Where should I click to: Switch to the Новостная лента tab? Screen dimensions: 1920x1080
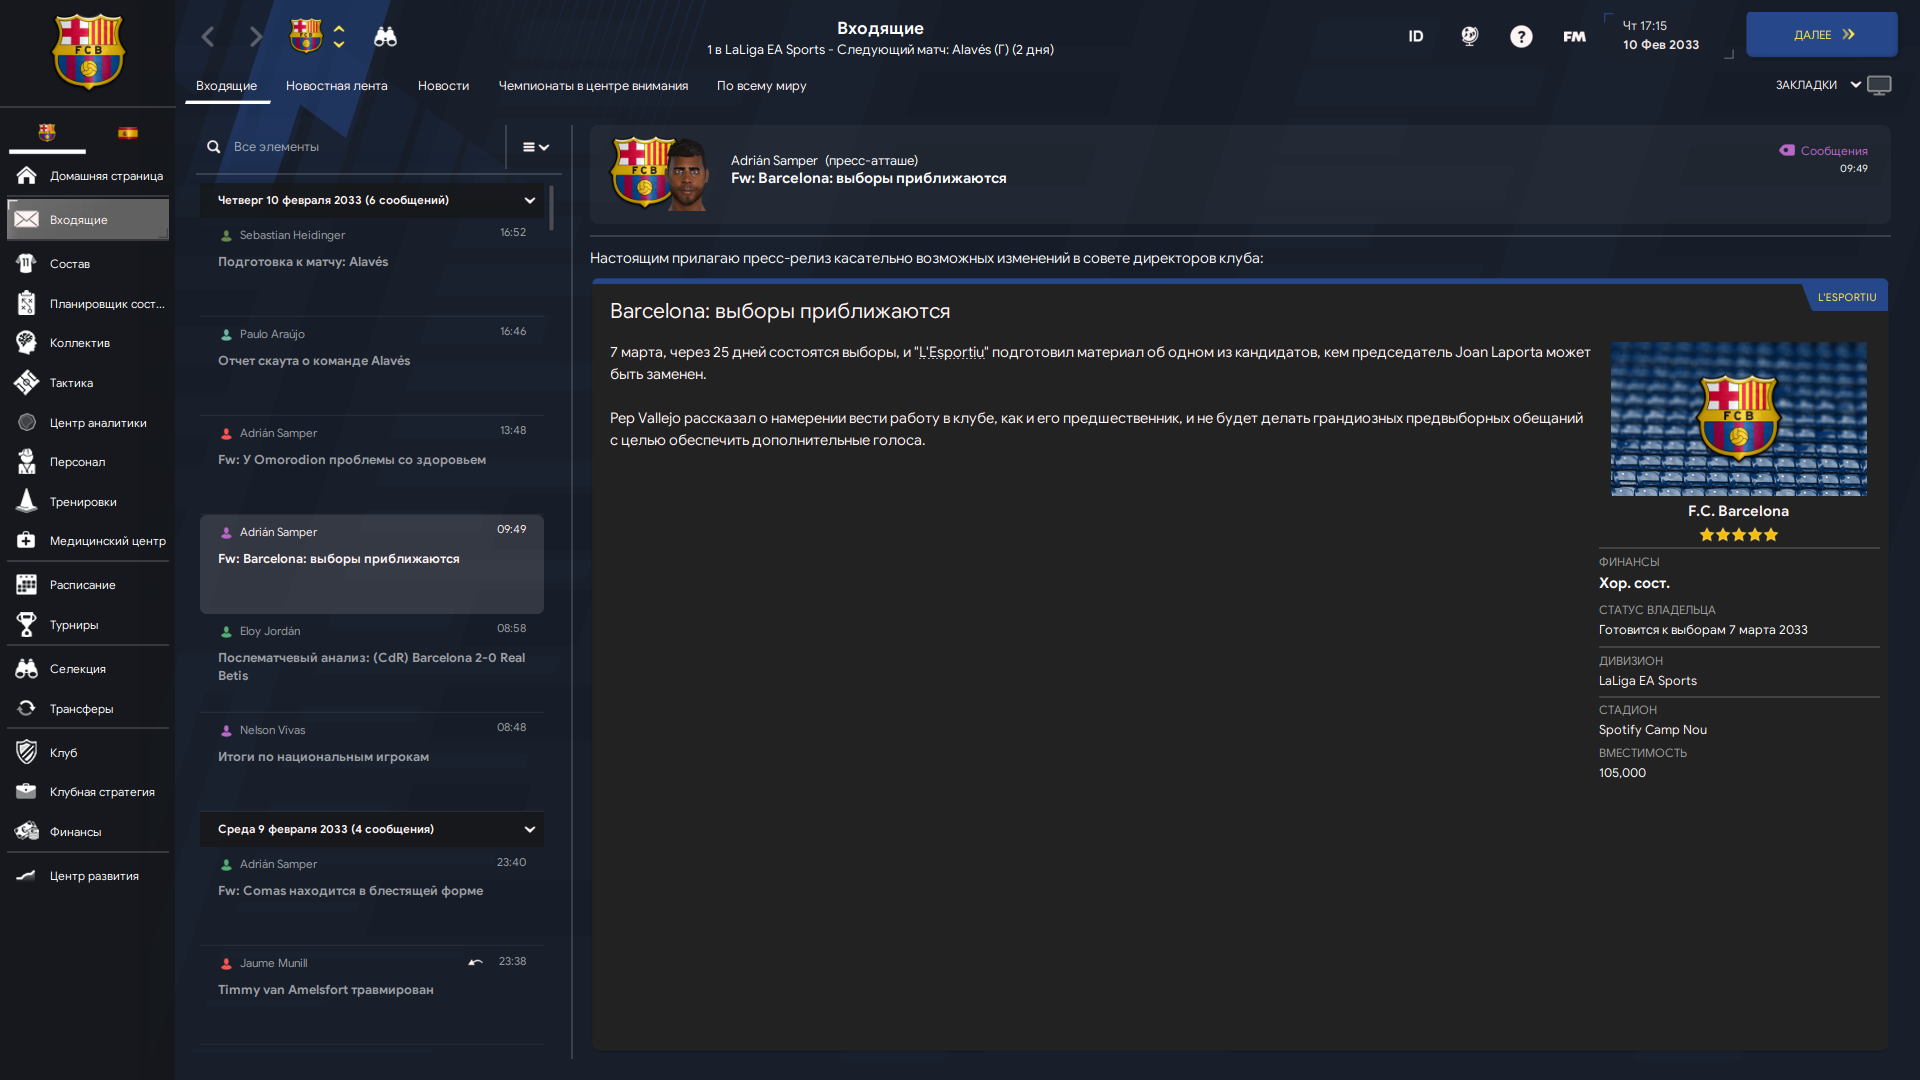[x=336, y=86]
